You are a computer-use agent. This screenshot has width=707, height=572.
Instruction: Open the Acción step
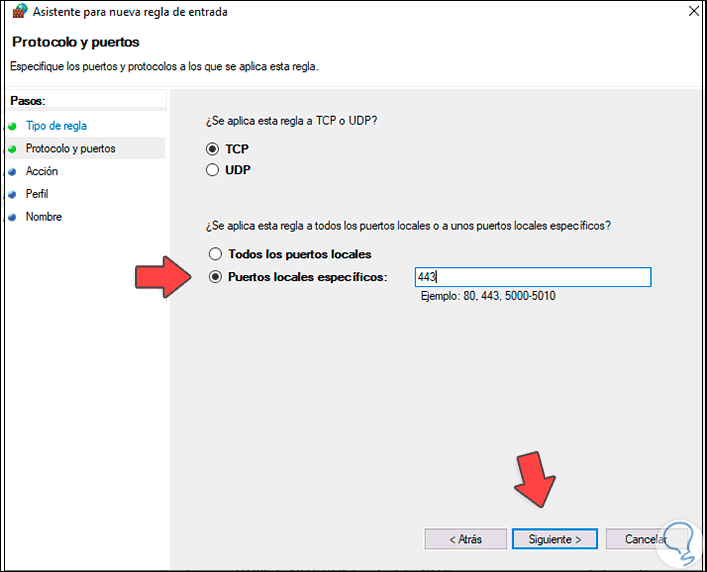[42, 172]
